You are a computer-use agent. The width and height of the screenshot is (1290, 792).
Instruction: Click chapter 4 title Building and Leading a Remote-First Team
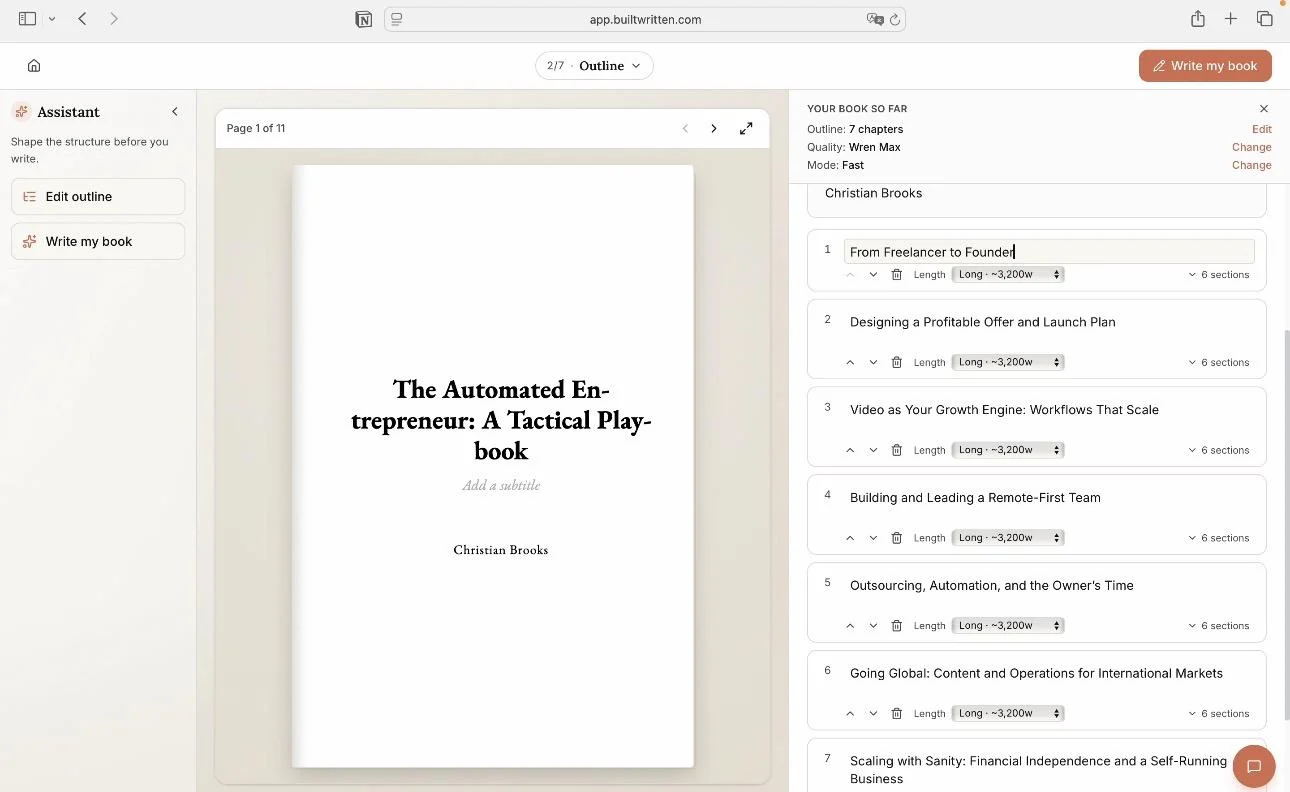coord(975,498)
